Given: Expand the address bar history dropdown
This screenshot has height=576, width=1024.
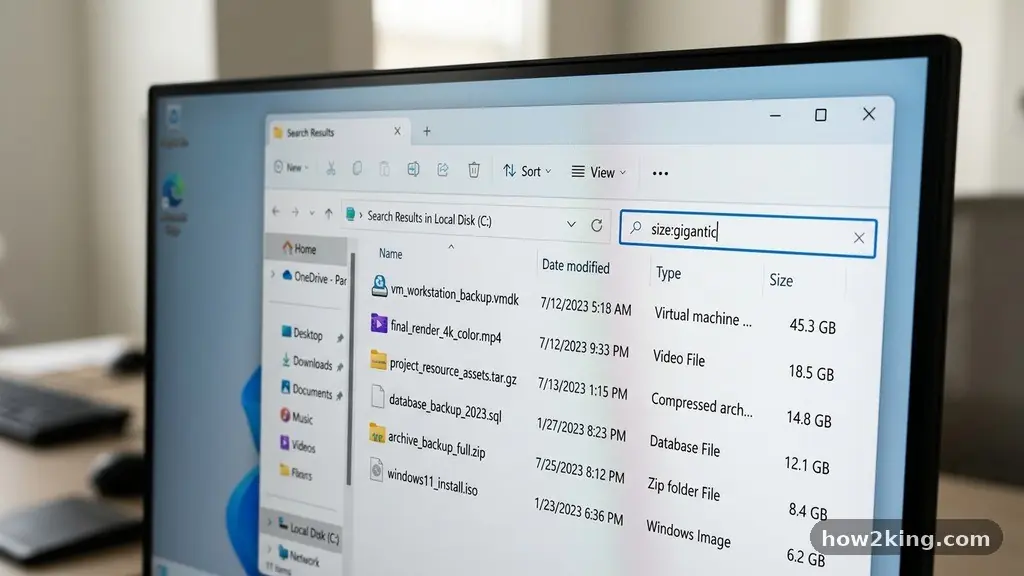Looking at the screenshot, I should pyautogui.click(x=571, y=224).
